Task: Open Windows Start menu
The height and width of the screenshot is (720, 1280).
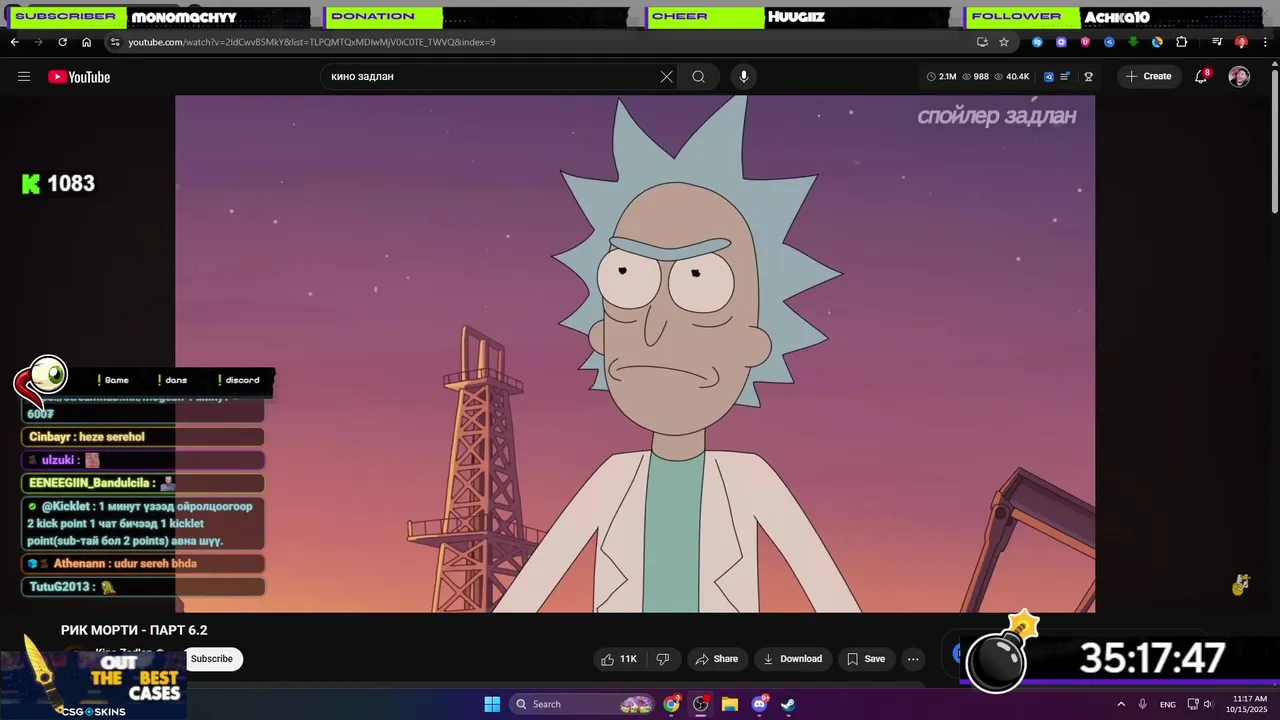Action: coord(492,704)
